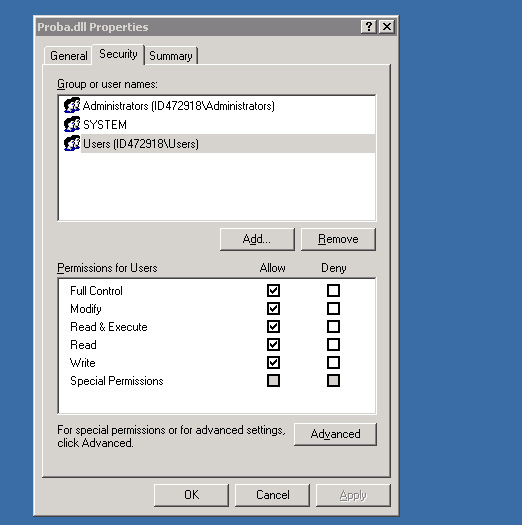
Task: Open Advanced permission settings
Action: (335, 434)
